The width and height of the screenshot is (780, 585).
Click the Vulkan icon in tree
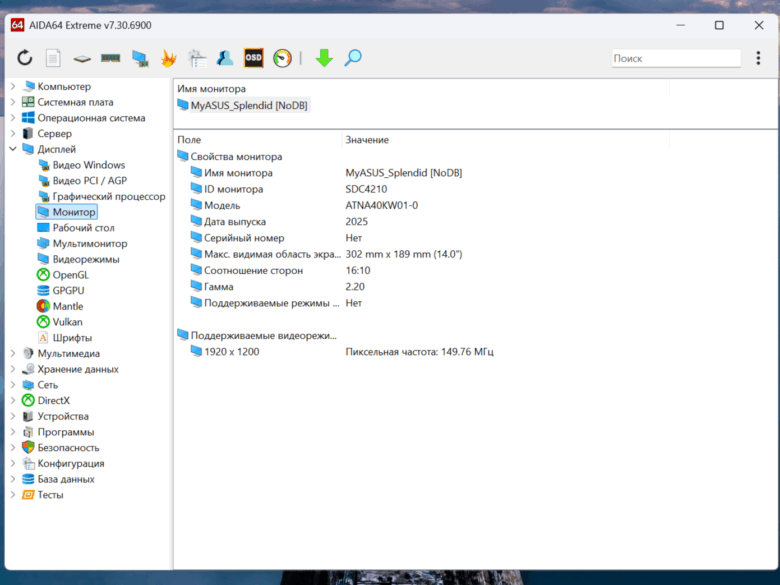[43, 322]
